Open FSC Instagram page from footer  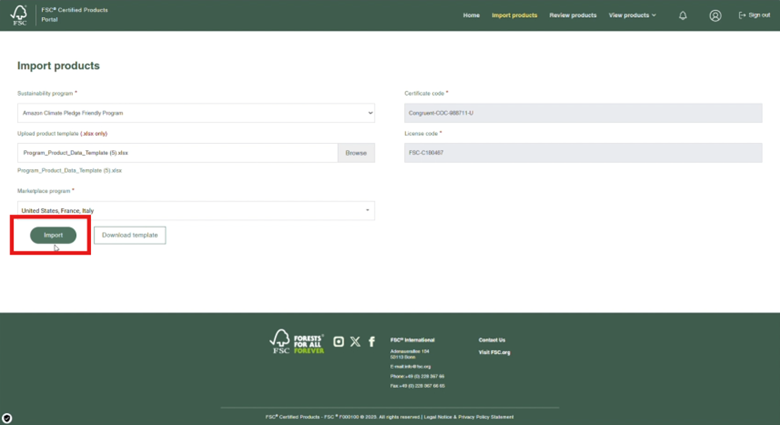point(339,342)
